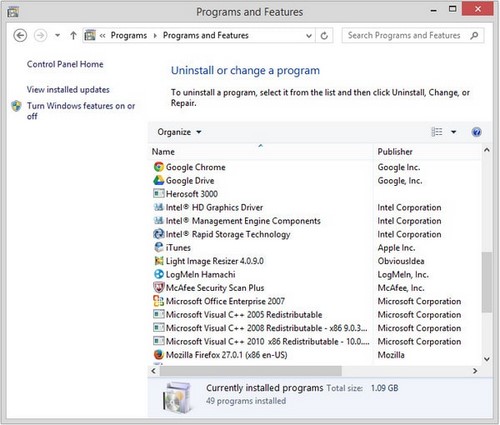Select Intel Management Engine Components icon

click(x=158, y=220)
